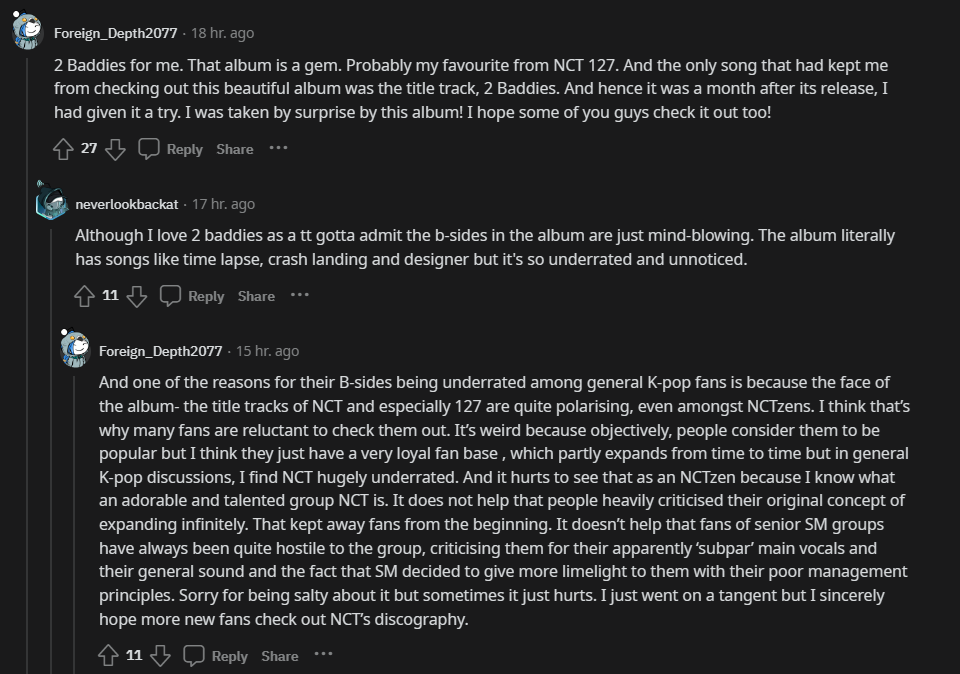Screen dimensions: 960x674
Task: Click Foreign_Depth2077 avatar on top comment
Action: pyautogui.click(x=27, y=32)
